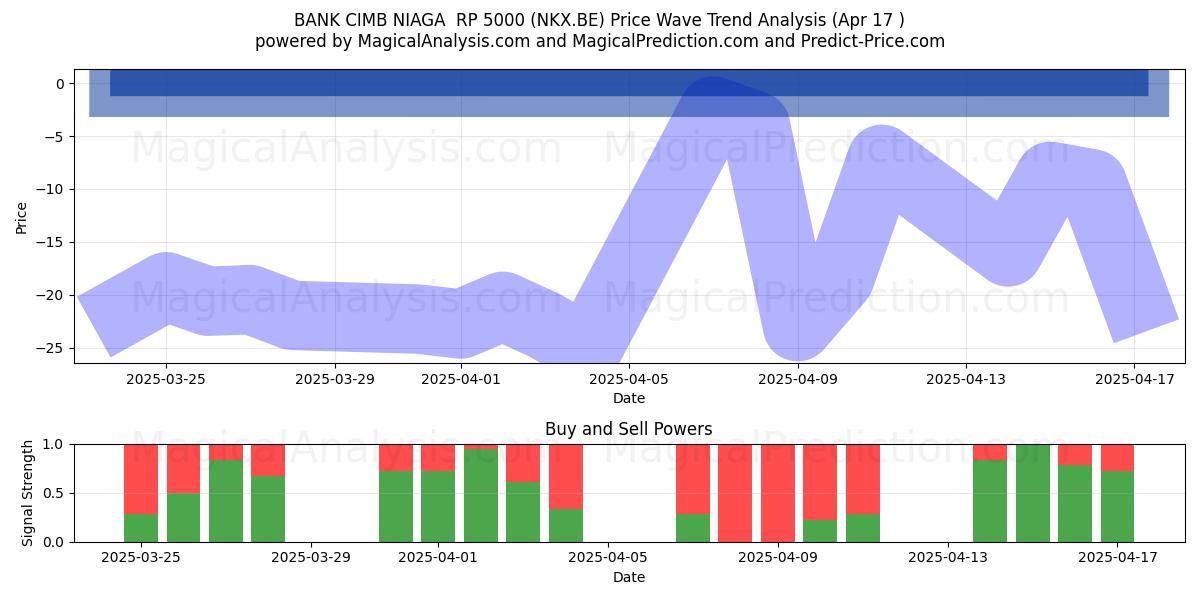The image size is (1200, 600).
Task: Click the 'Date' label below the price wave chart
Action: (629, 398)
